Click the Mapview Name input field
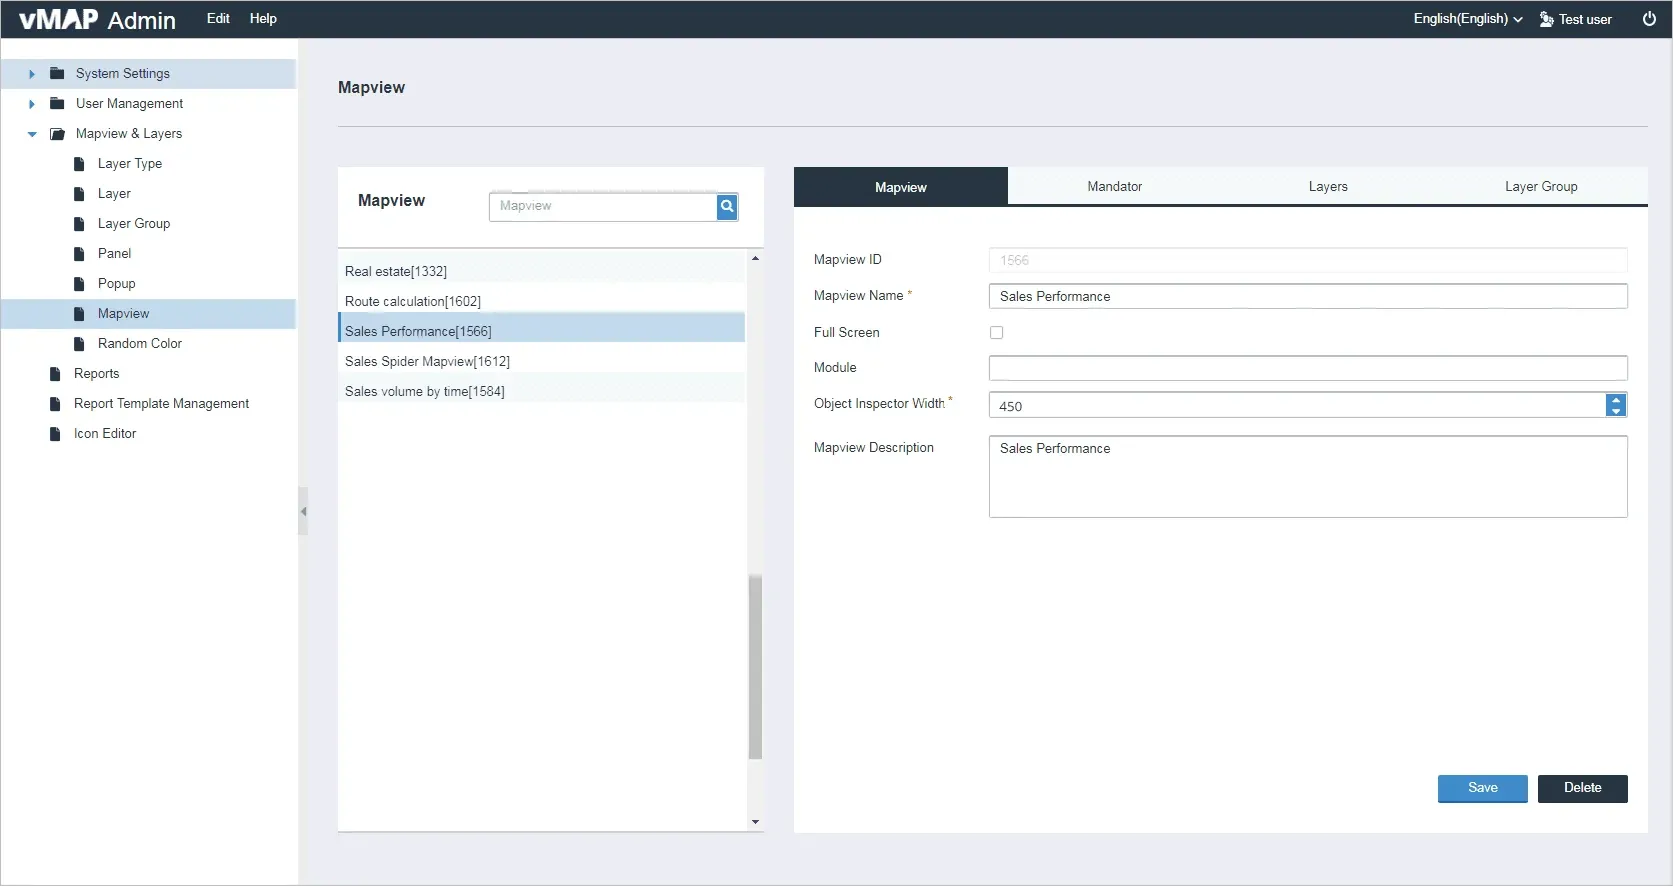 coord(1308,296)
